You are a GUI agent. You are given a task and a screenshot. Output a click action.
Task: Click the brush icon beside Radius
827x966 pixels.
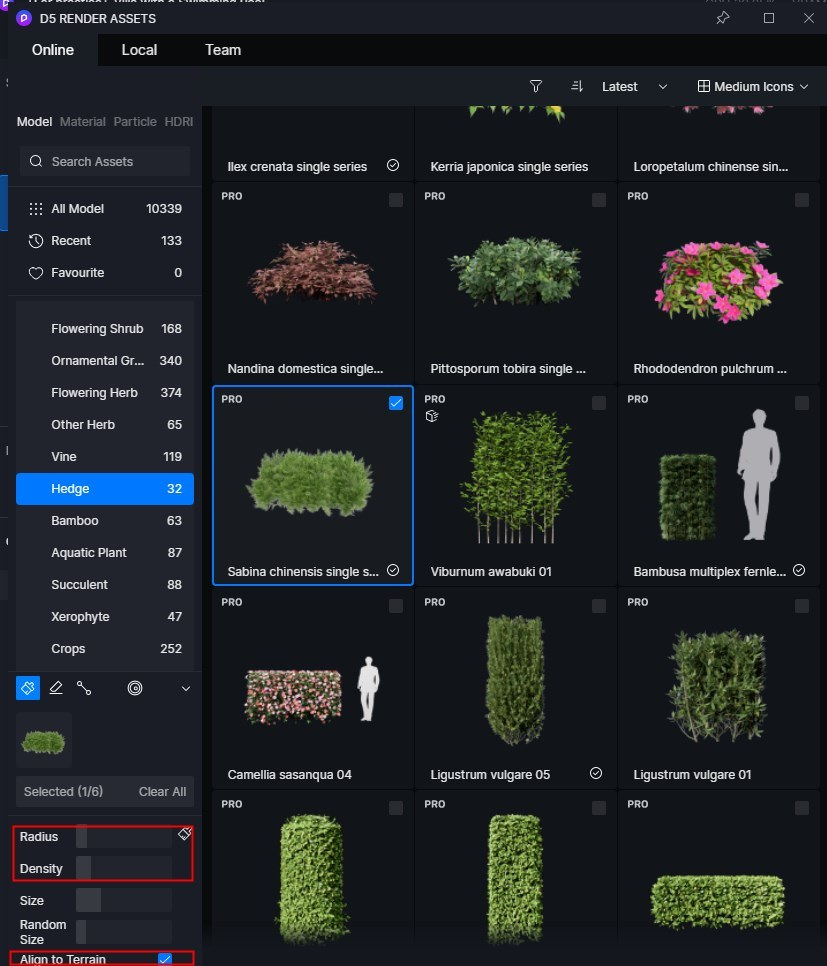click(184, 834)
